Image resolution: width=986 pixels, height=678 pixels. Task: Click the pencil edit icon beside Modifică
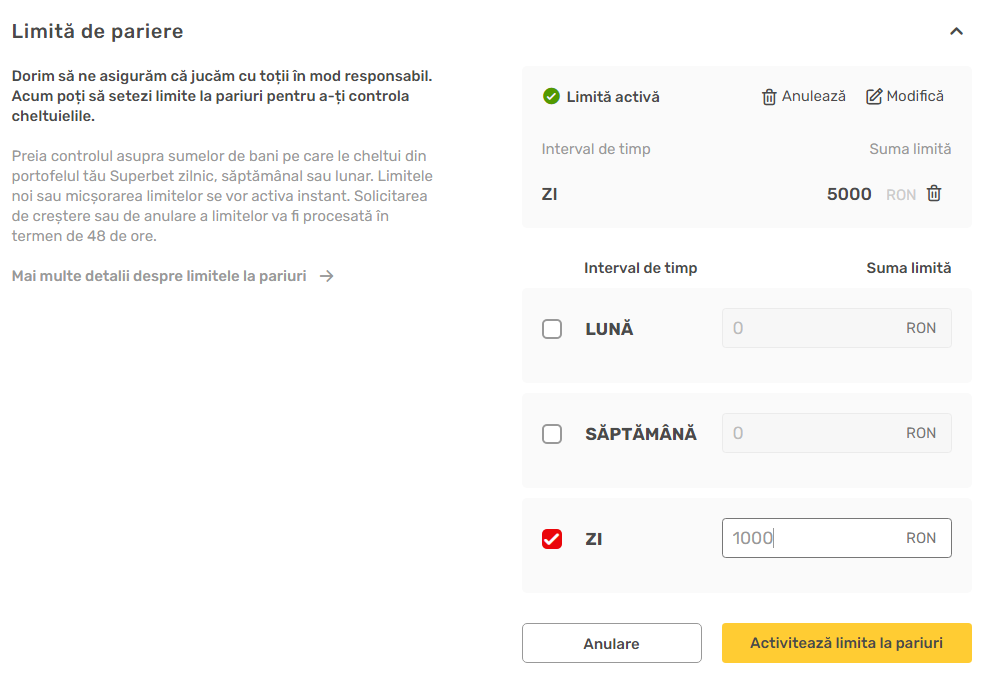pos(873,96)
